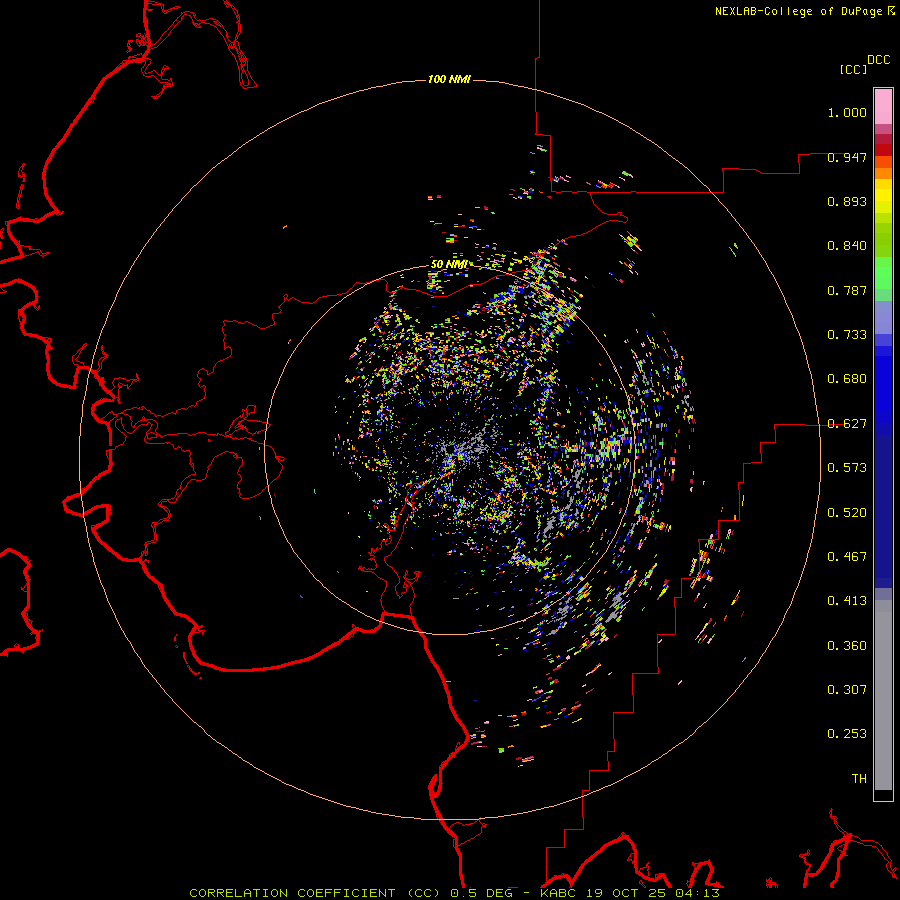Click the 0.947 value on color scale

coord(847,157)
